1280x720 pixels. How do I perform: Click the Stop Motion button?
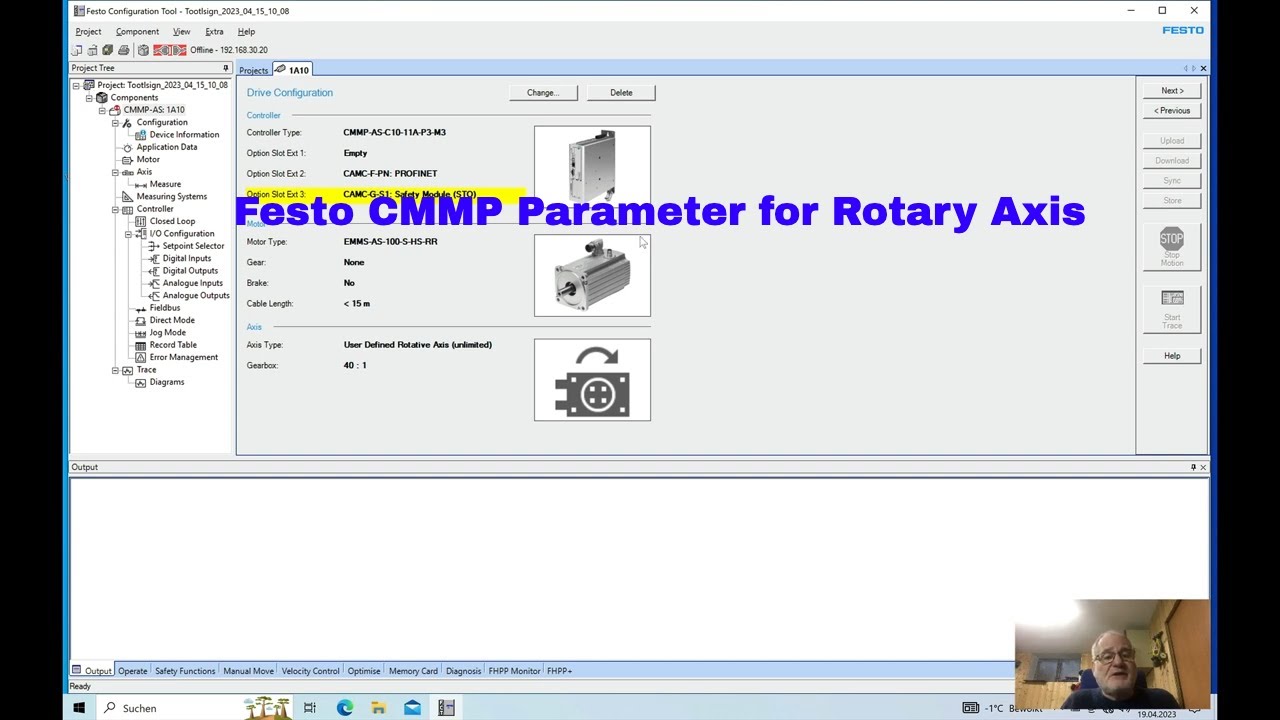[x=1172, y=247]
